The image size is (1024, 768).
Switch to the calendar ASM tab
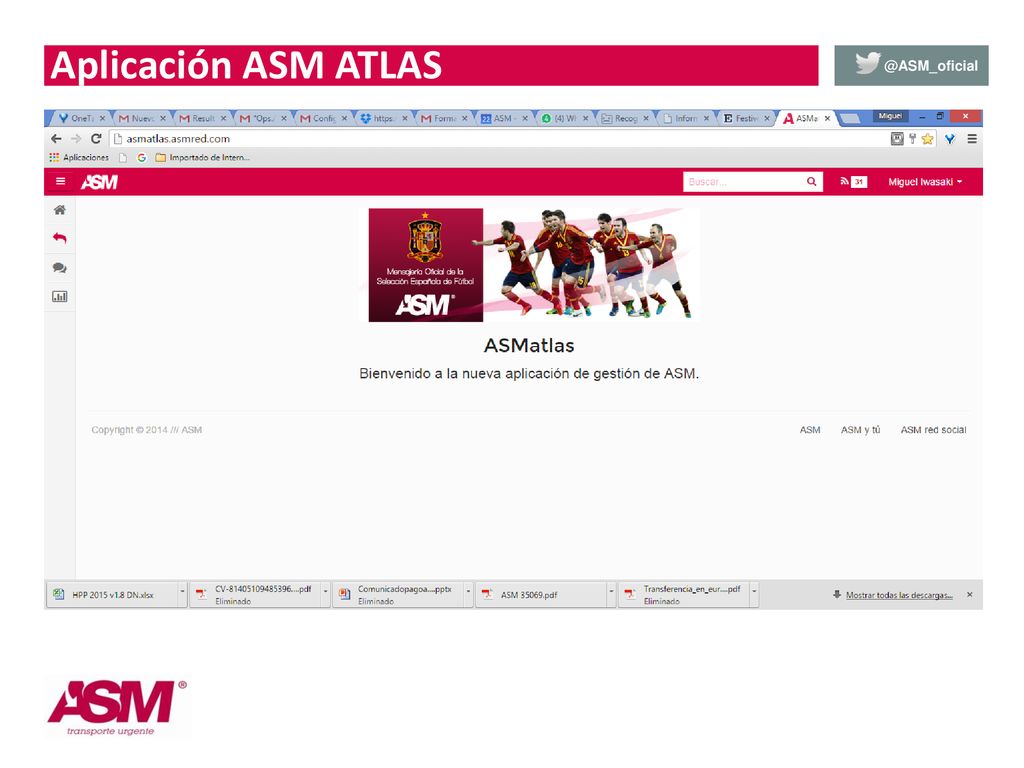(x=504, y=118)
